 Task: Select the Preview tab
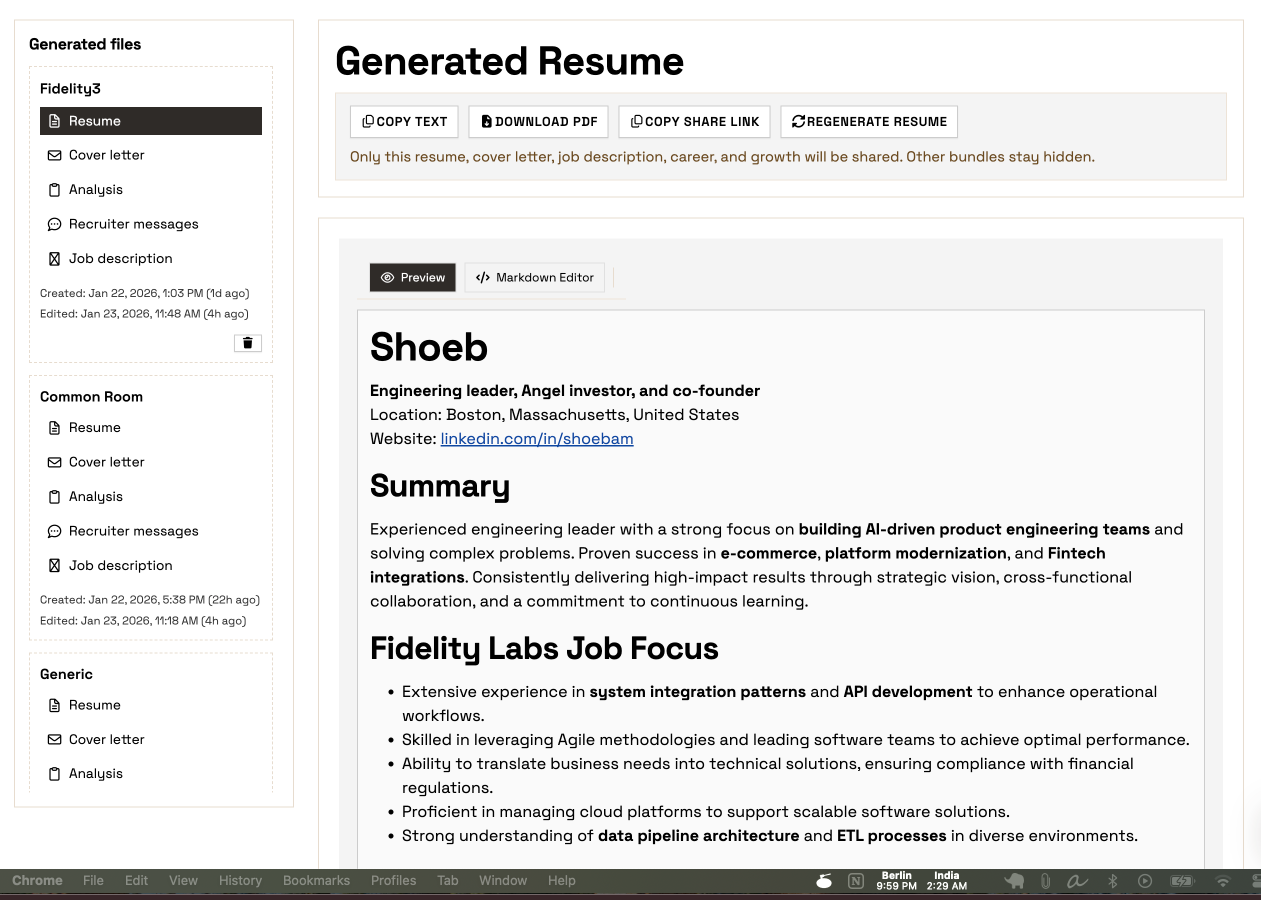pos(412,278)
